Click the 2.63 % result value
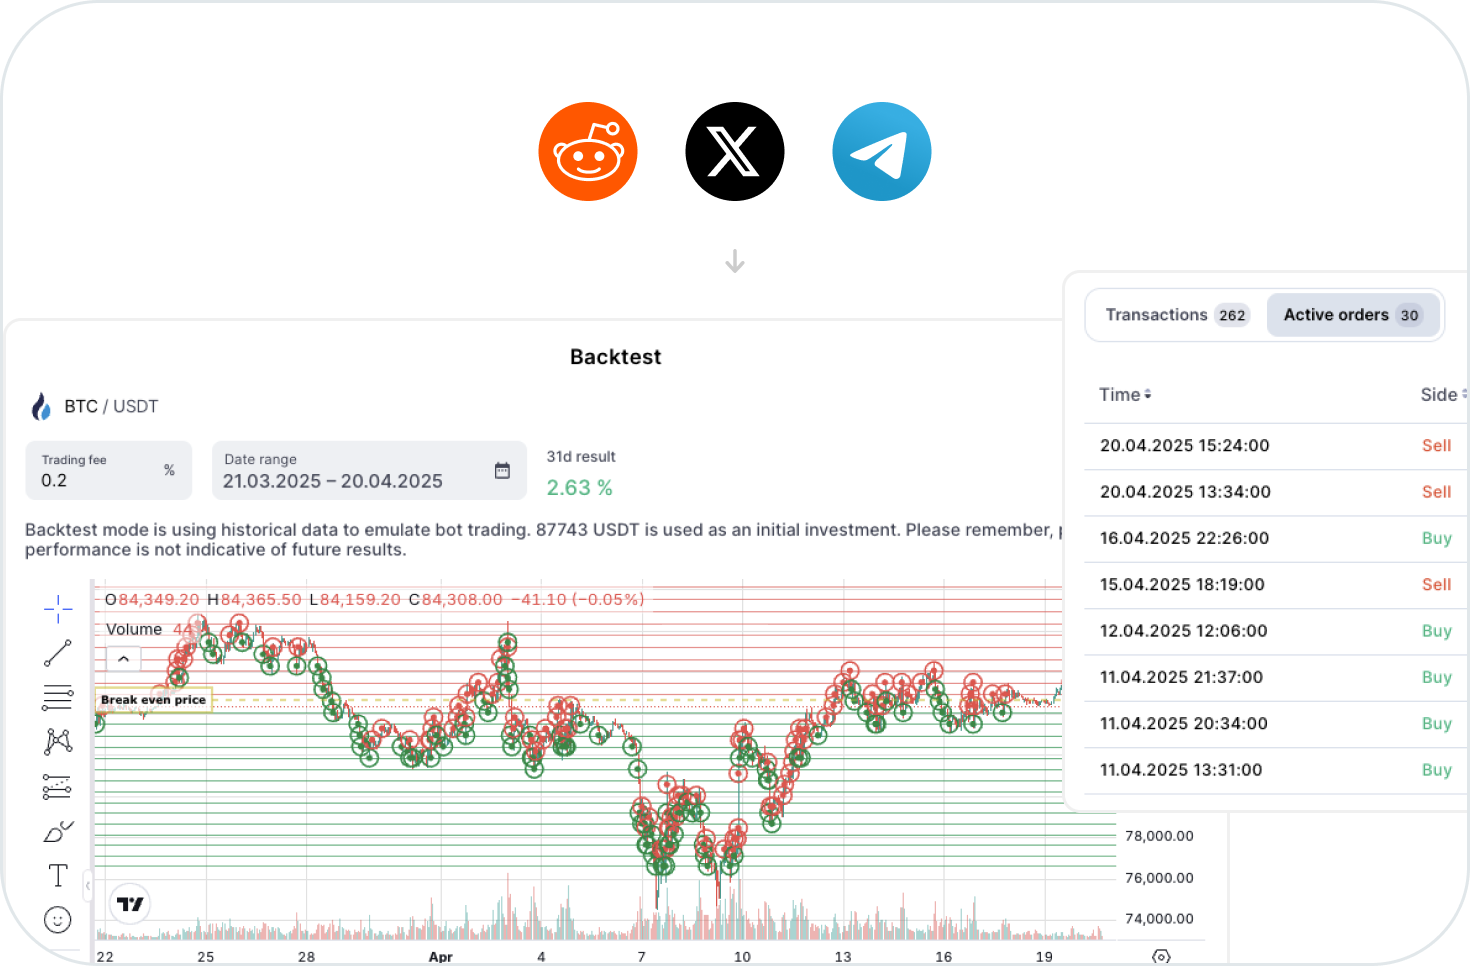Image resolution: width=1470 pixels, height=966 pixels. click(579, 488)
